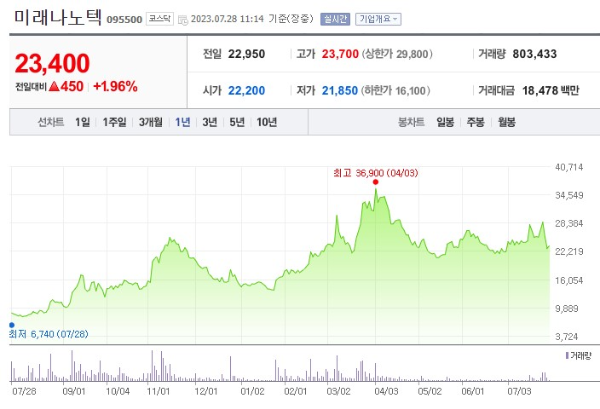Click the previous close value 22,950
The image size is (600, 409).
246,54
